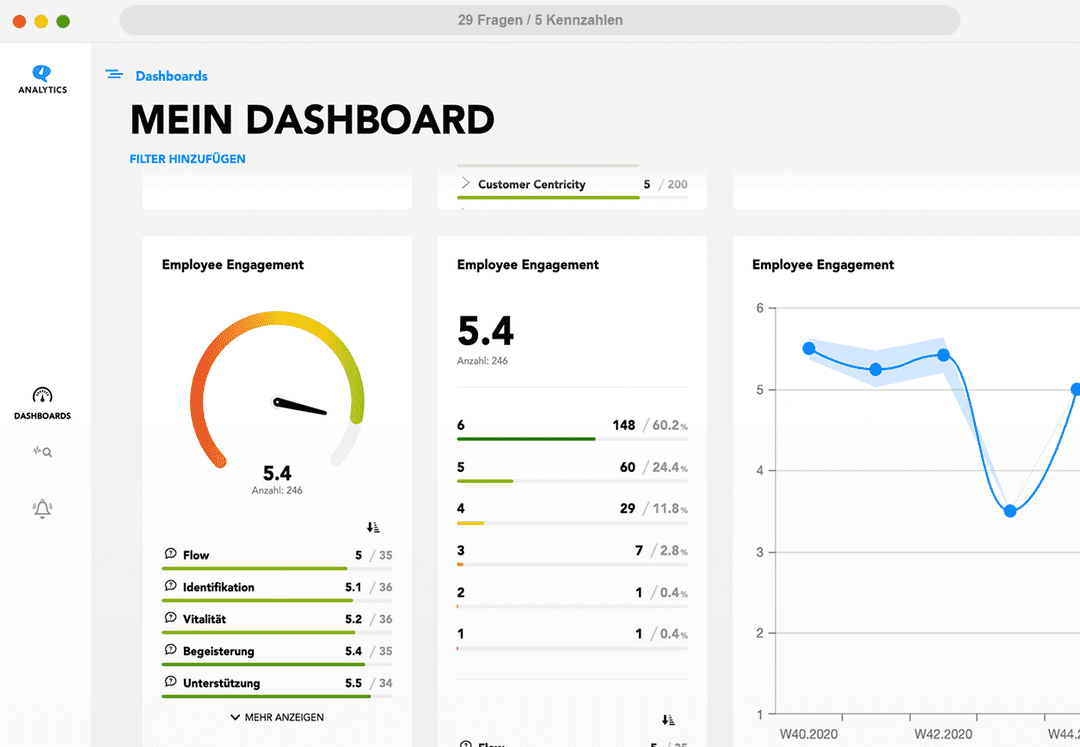
Task: Click the gauge needle in Employee Engagement
Action: pos(300,406)
